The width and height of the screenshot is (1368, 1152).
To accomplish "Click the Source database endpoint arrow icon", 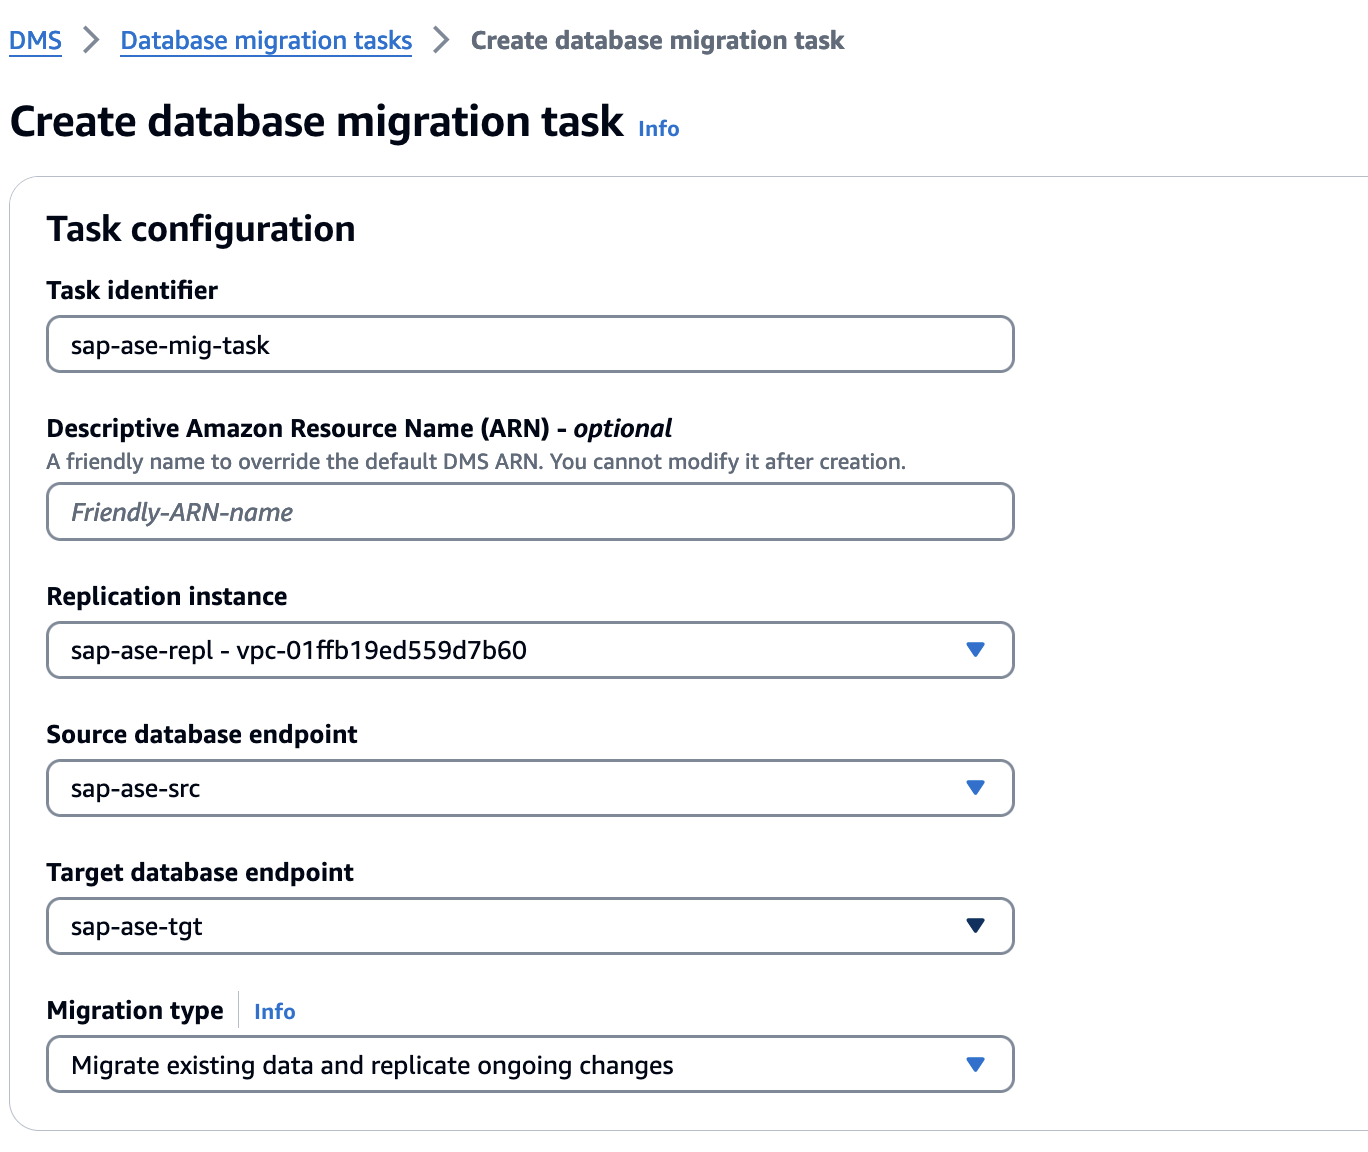I will tap(975, 788).
